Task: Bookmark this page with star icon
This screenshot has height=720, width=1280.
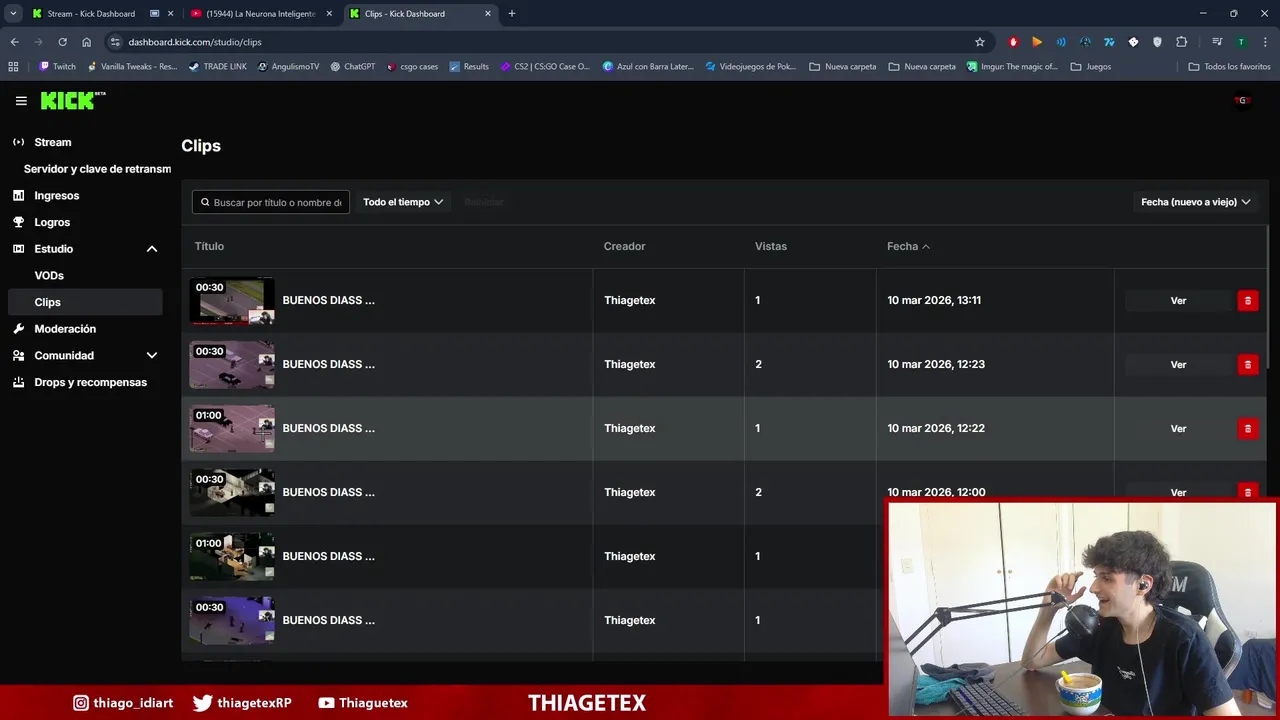Action: point(980,42)
